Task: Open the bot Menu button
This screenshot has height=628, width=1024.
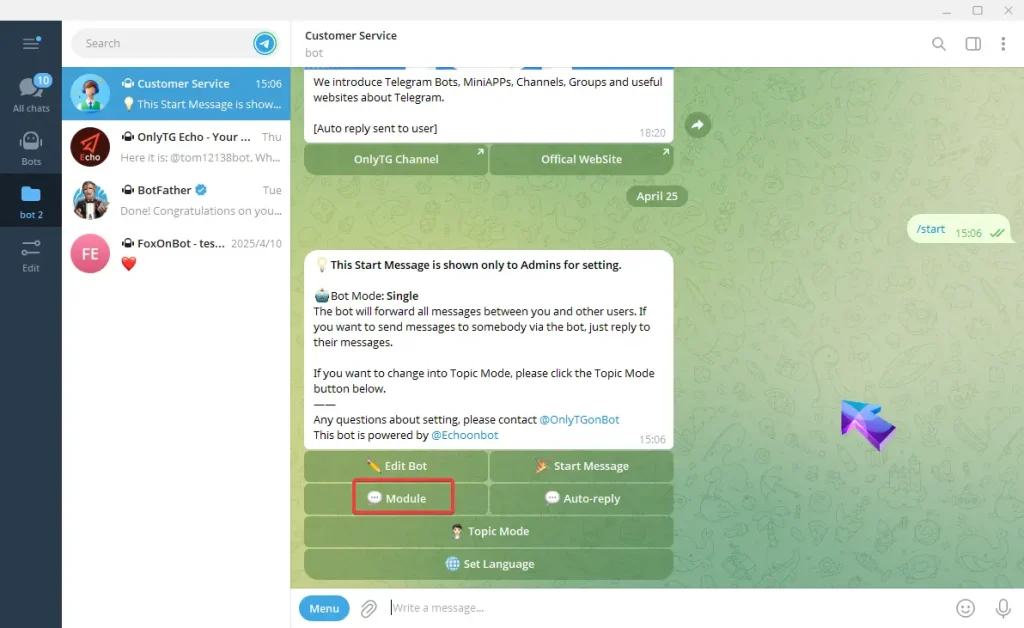Action: [324, 608]
